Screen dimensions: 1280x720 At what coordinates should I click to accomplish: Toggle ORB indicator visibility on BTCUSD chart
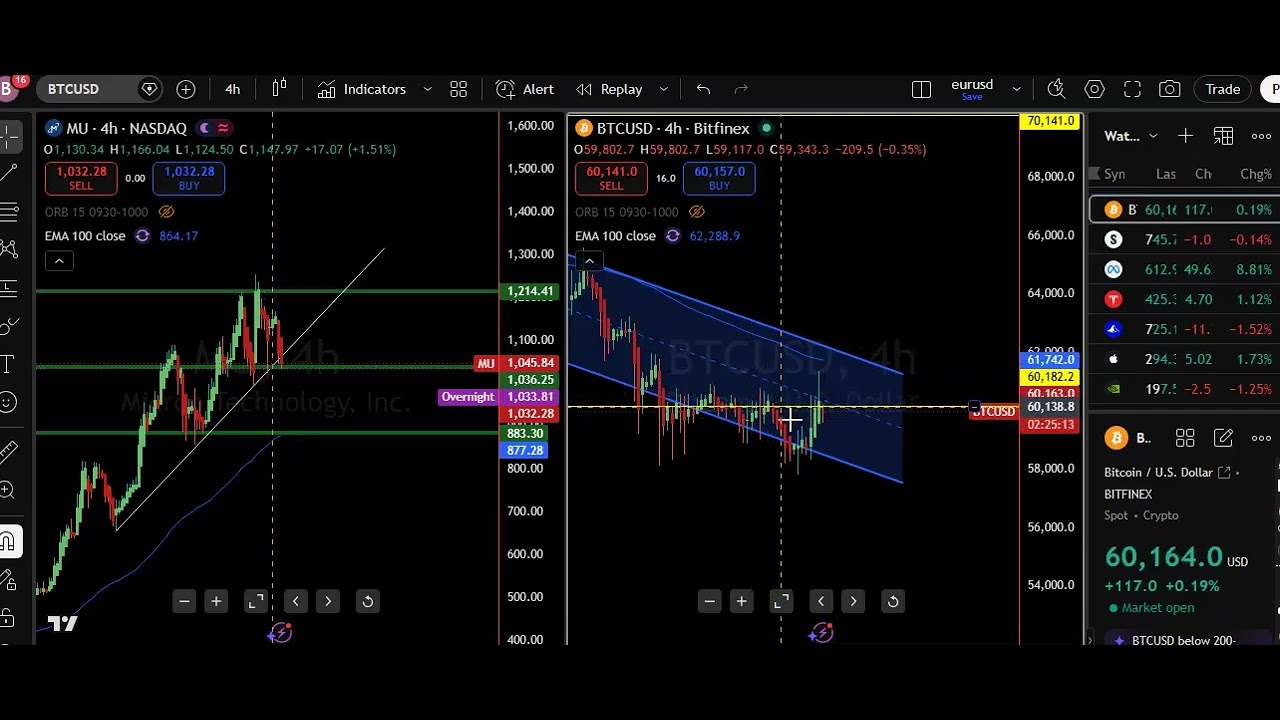tap(697, 212)
